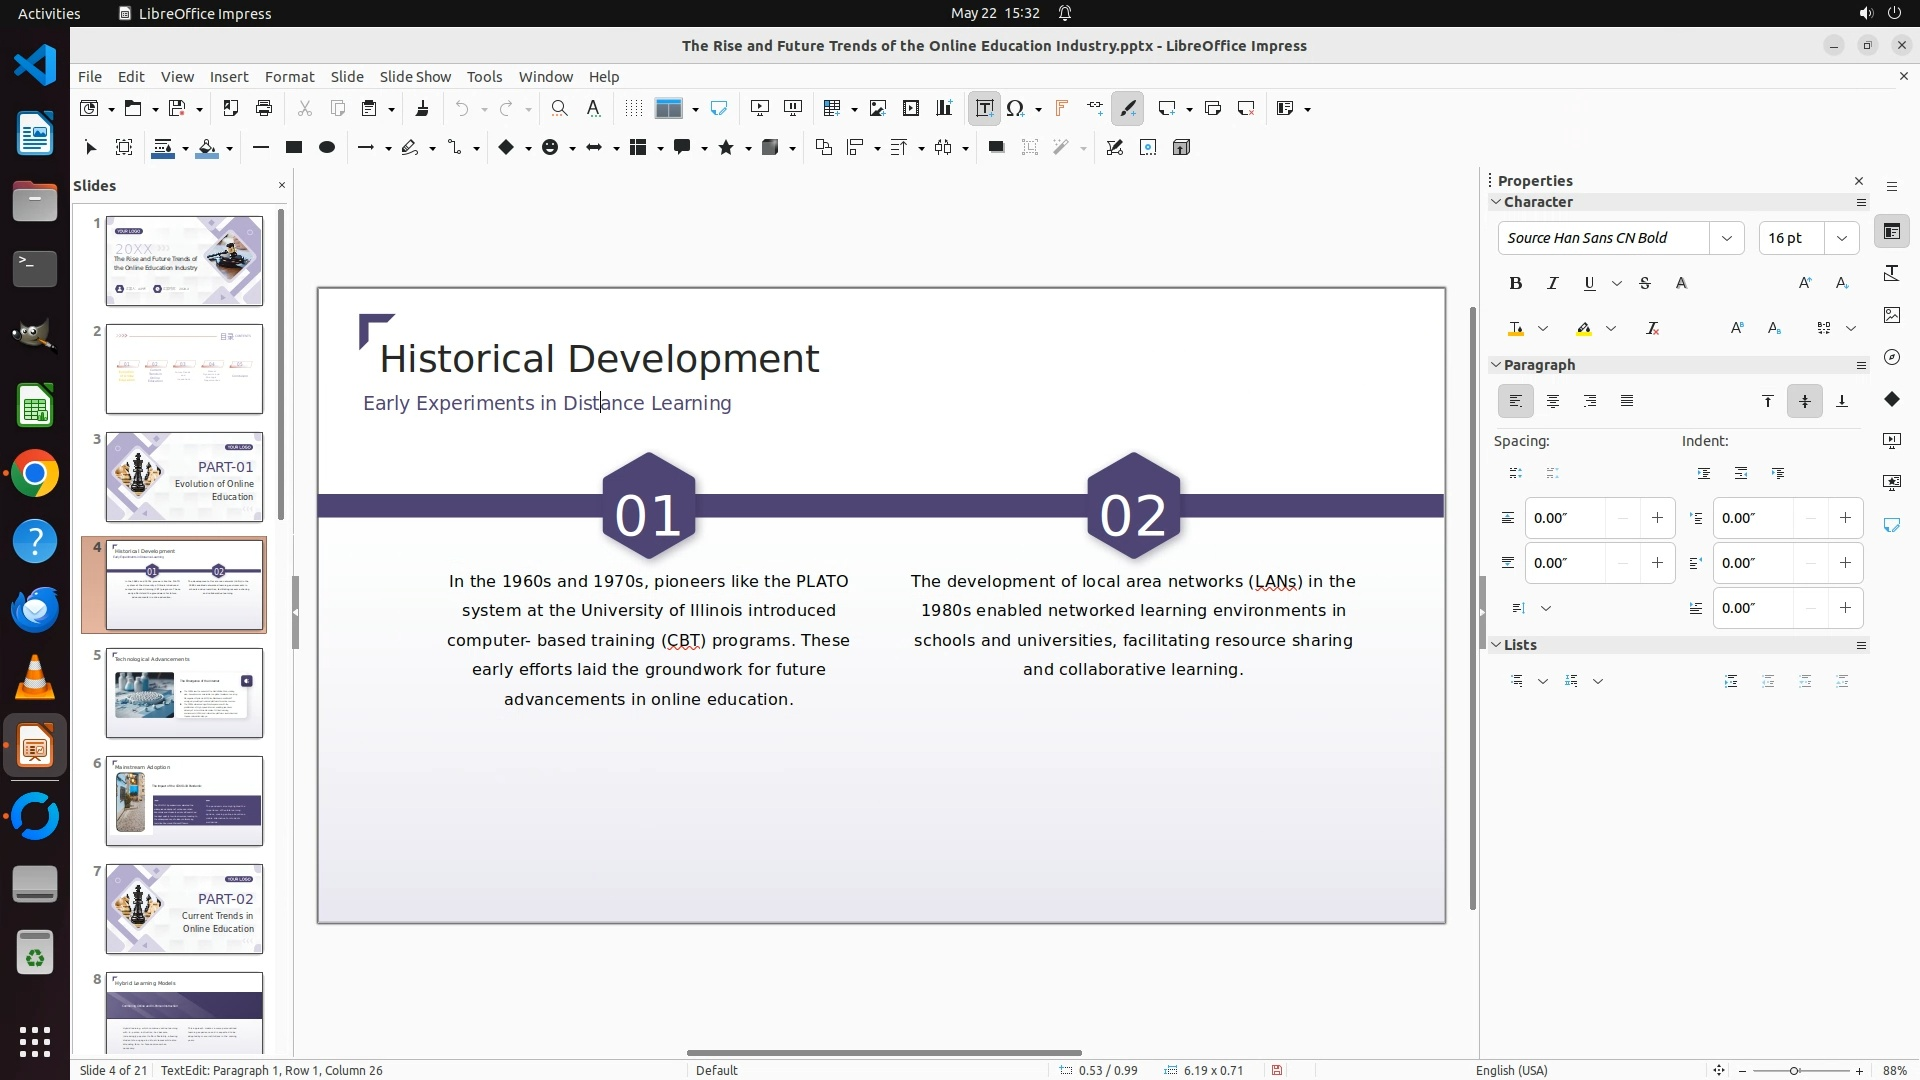Increase above paragraph spacing plus button

[1657, 518]
